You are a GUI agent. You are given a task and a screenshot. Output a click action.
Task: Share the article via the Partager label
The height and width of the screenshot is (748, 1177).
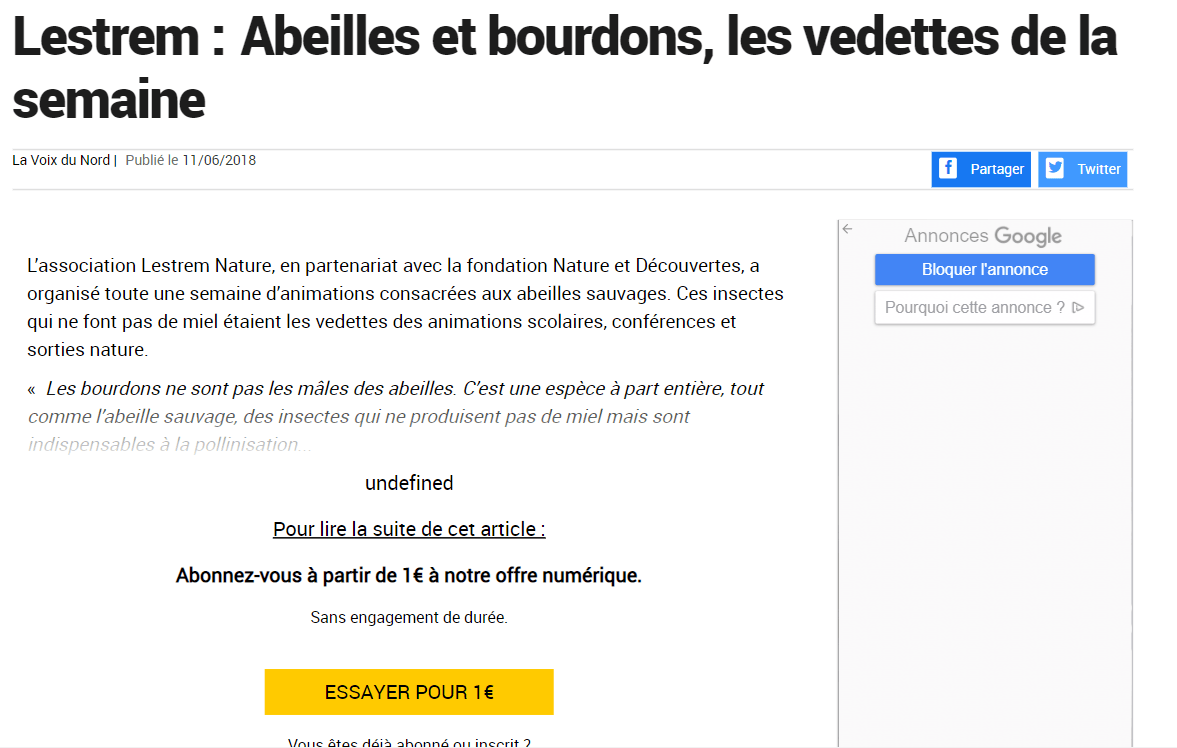tap(997, 169)
